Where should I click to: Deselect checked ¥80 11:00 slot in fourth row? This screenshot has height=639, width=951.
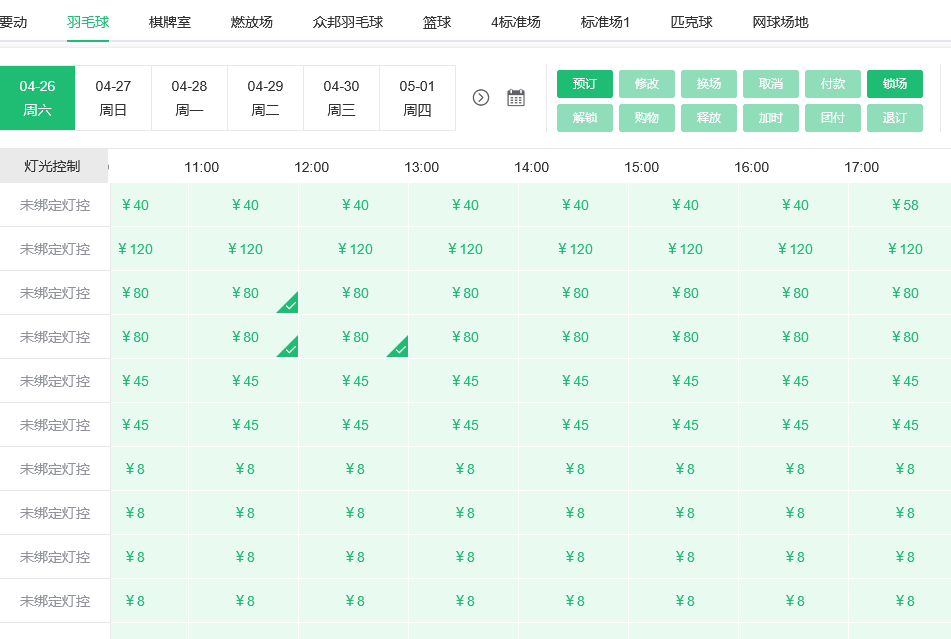point(244,336)
